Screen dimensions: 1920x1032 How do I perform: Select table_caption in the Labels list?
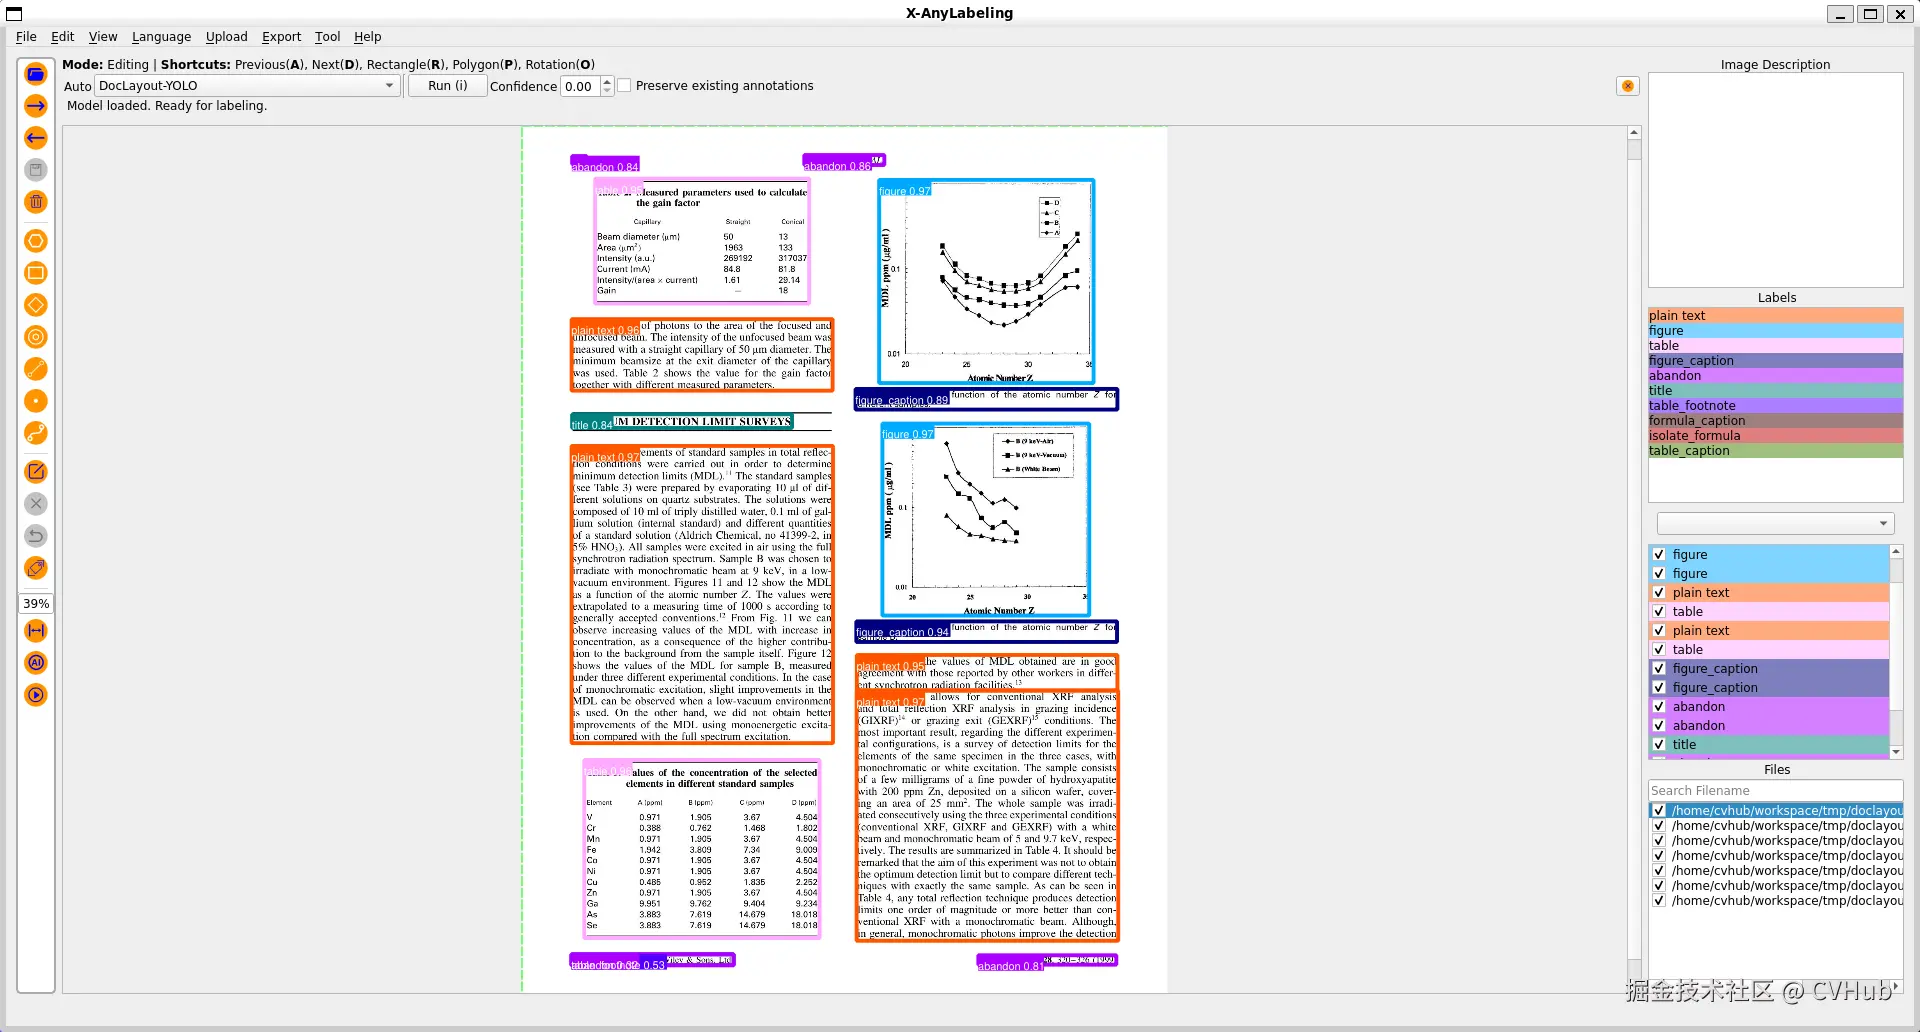click(x=1775, y=451)
